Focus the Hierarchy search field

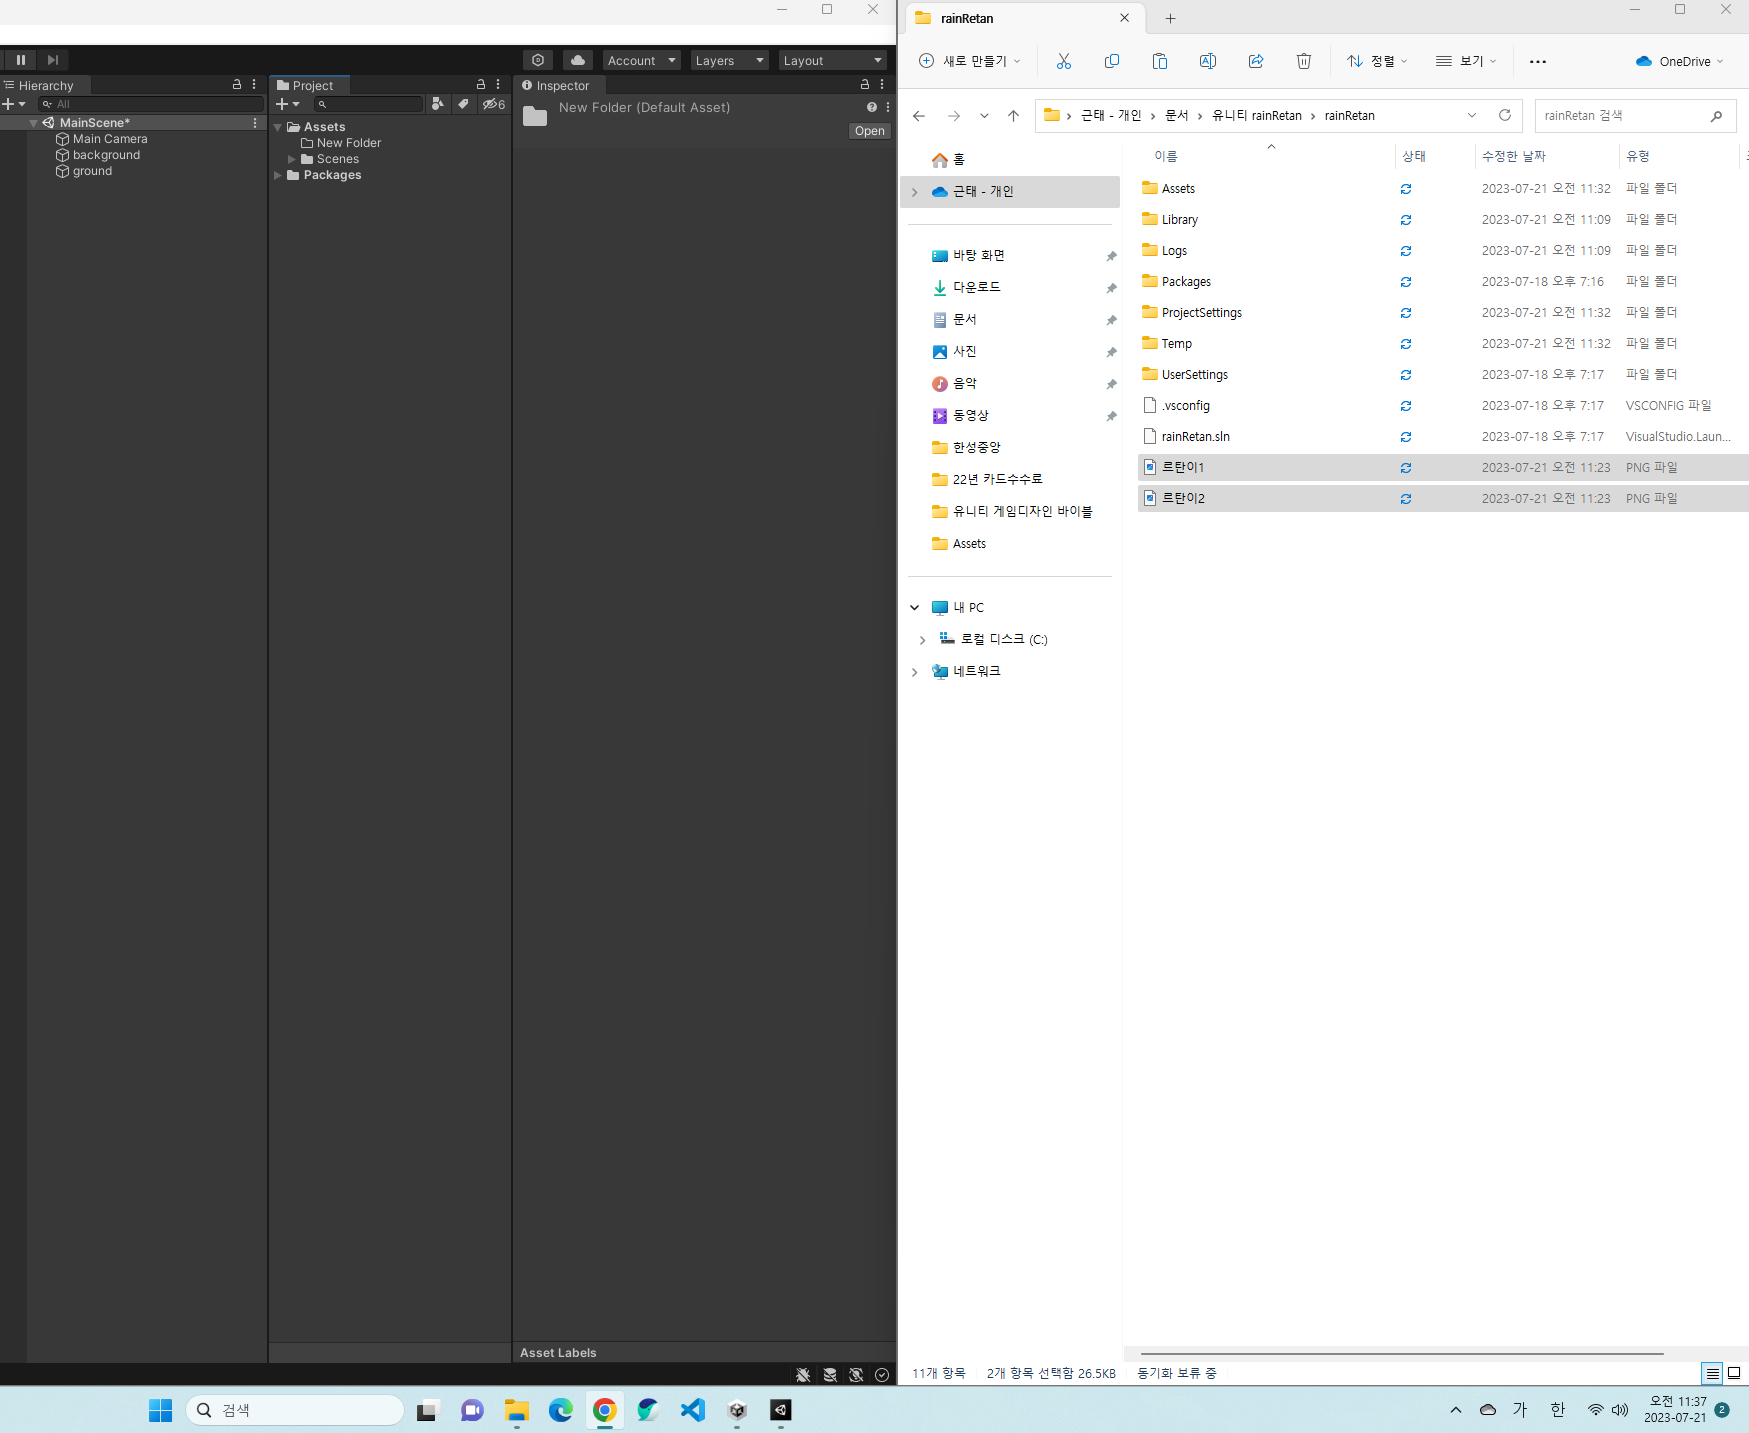tap(151, 104)
